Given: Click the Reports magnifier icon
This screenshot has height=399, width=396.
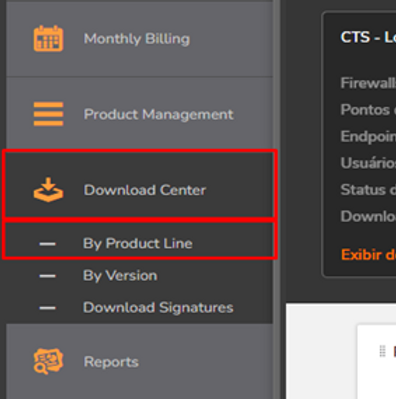Looking at the screenshot, I should pyautogui.click(x=48, y=361).
